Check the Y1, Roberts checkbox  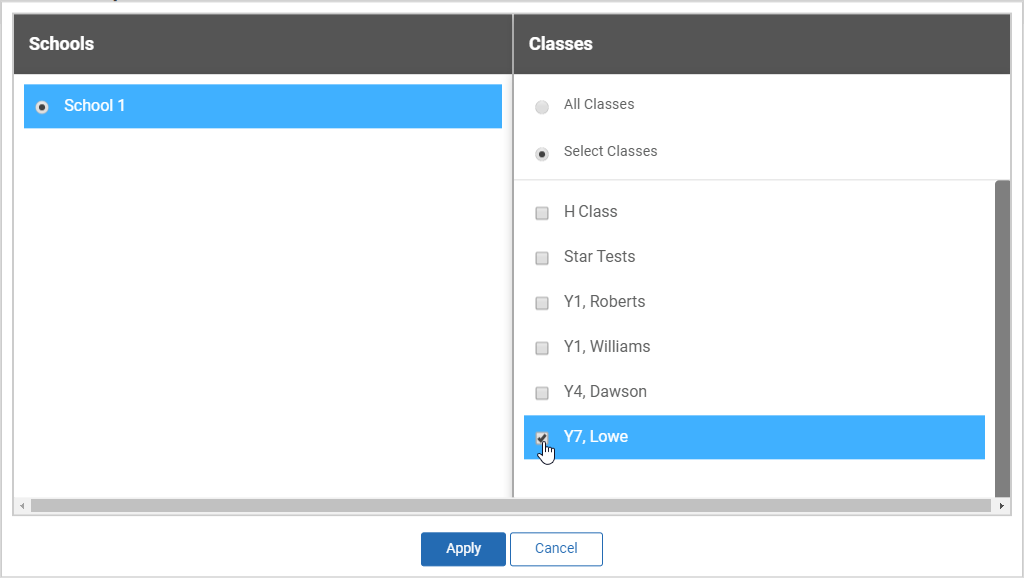point(542,303)
